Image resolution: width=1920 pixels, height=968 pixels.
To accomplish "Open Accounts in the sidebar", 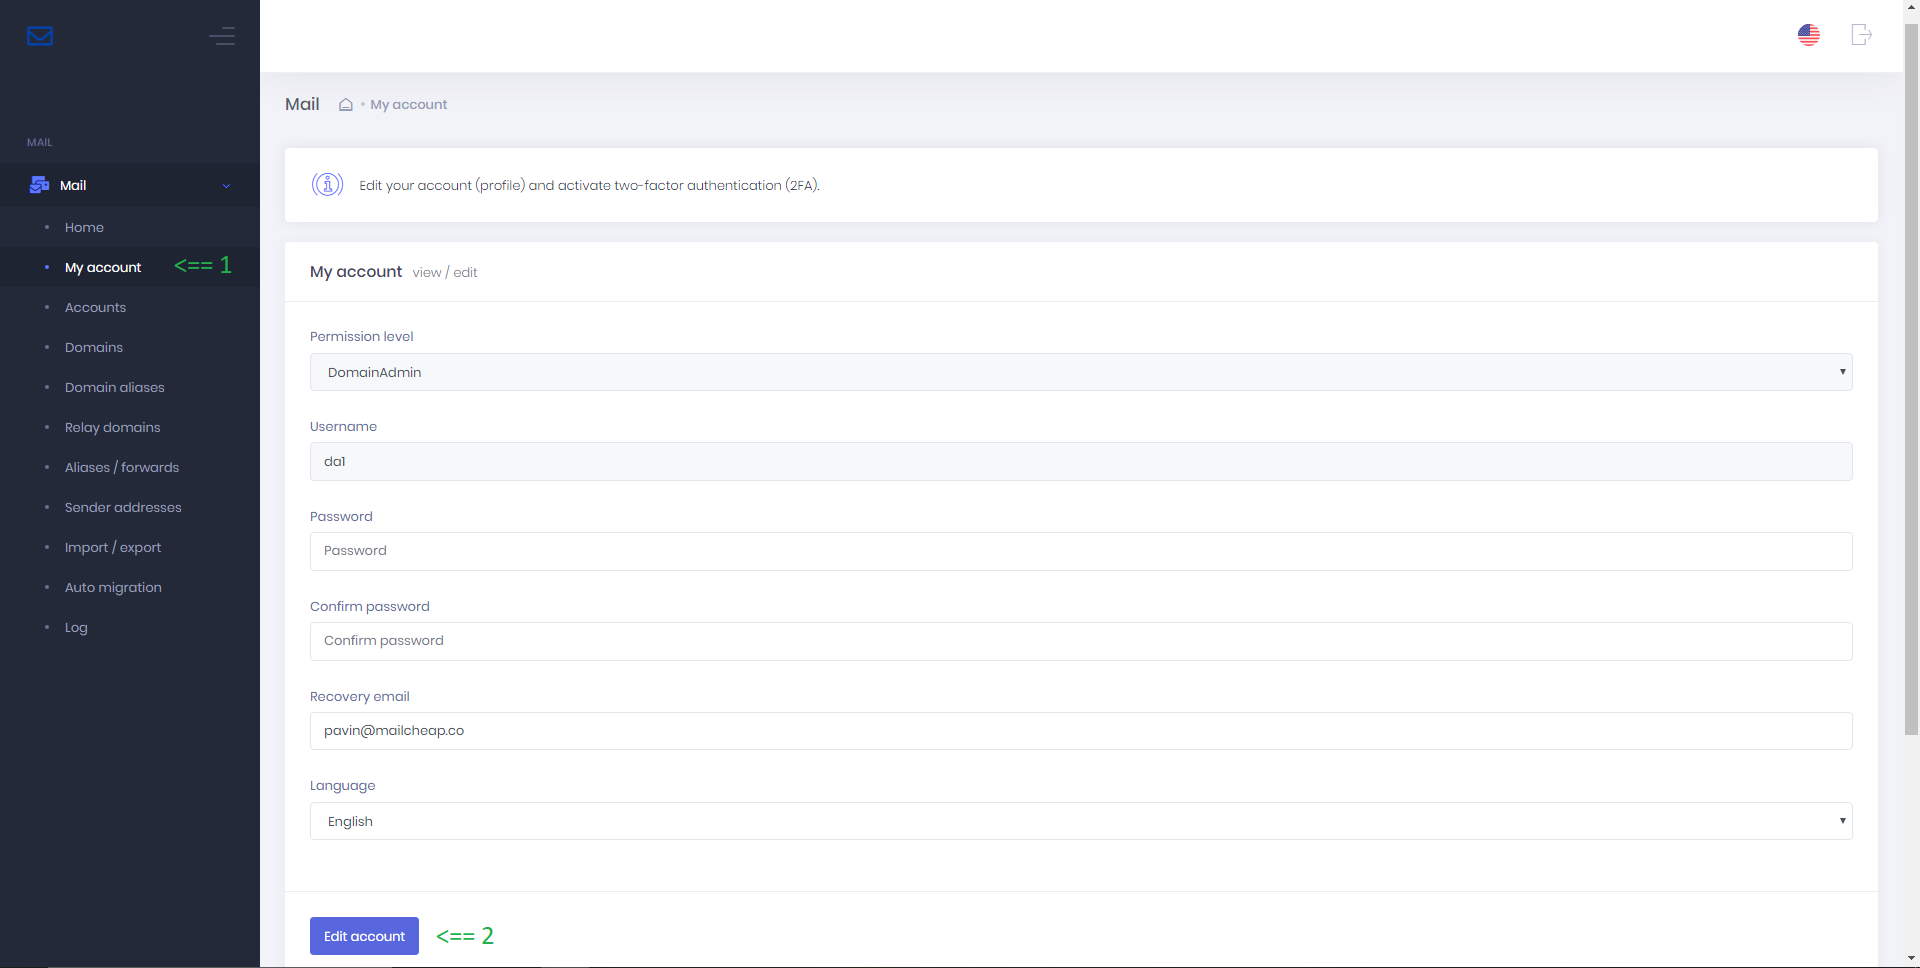I will 95,308.
